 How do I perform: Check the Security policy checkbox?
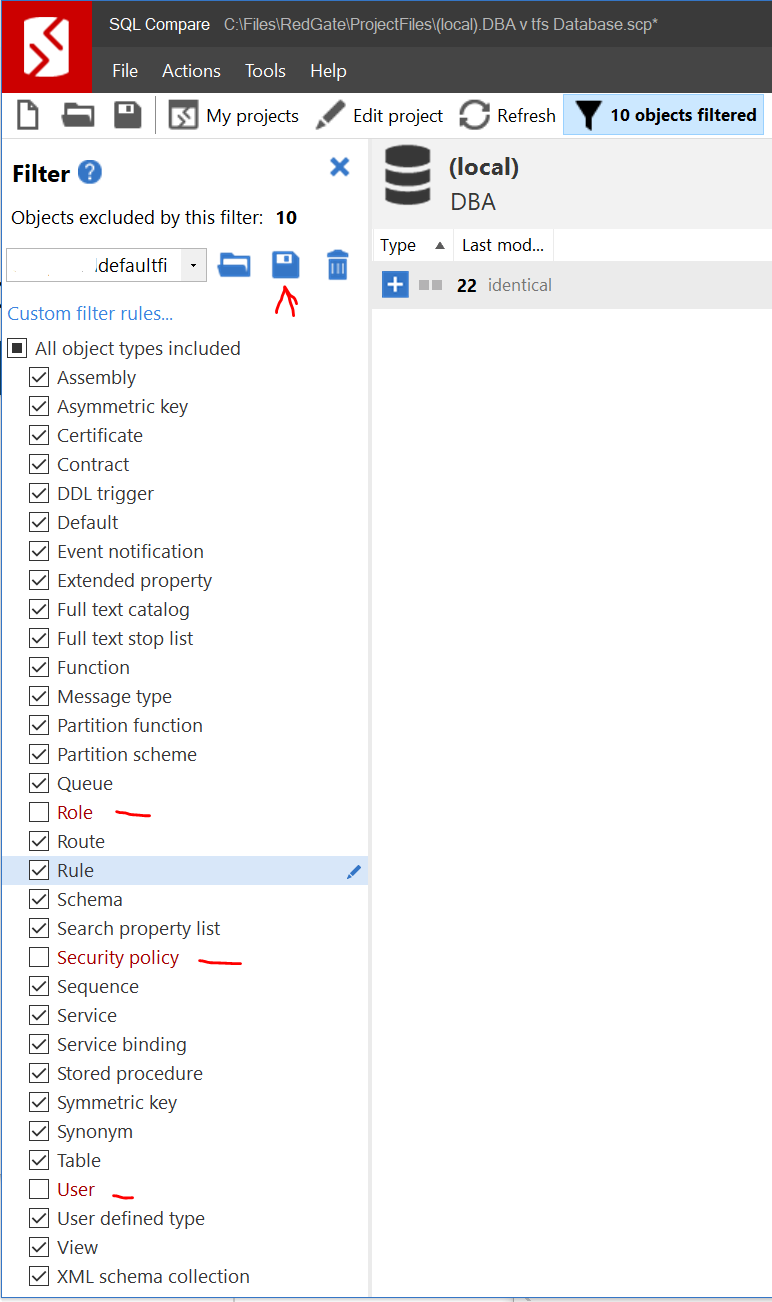pyautogui.click(x=39, y=958)
